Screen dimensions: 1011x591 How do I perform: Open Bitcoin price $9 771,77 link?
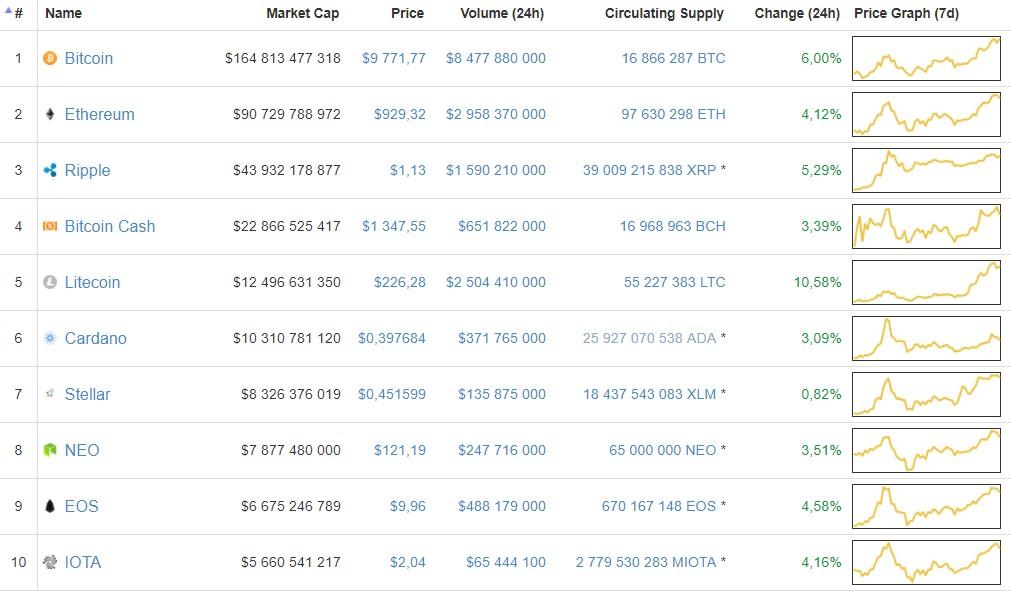pos(393,58)
